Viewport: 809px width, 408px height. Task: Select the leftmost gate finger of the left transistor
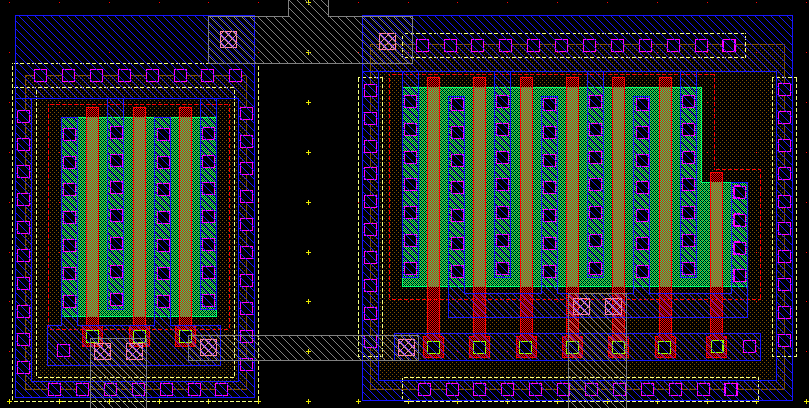[x=92, y=217]
